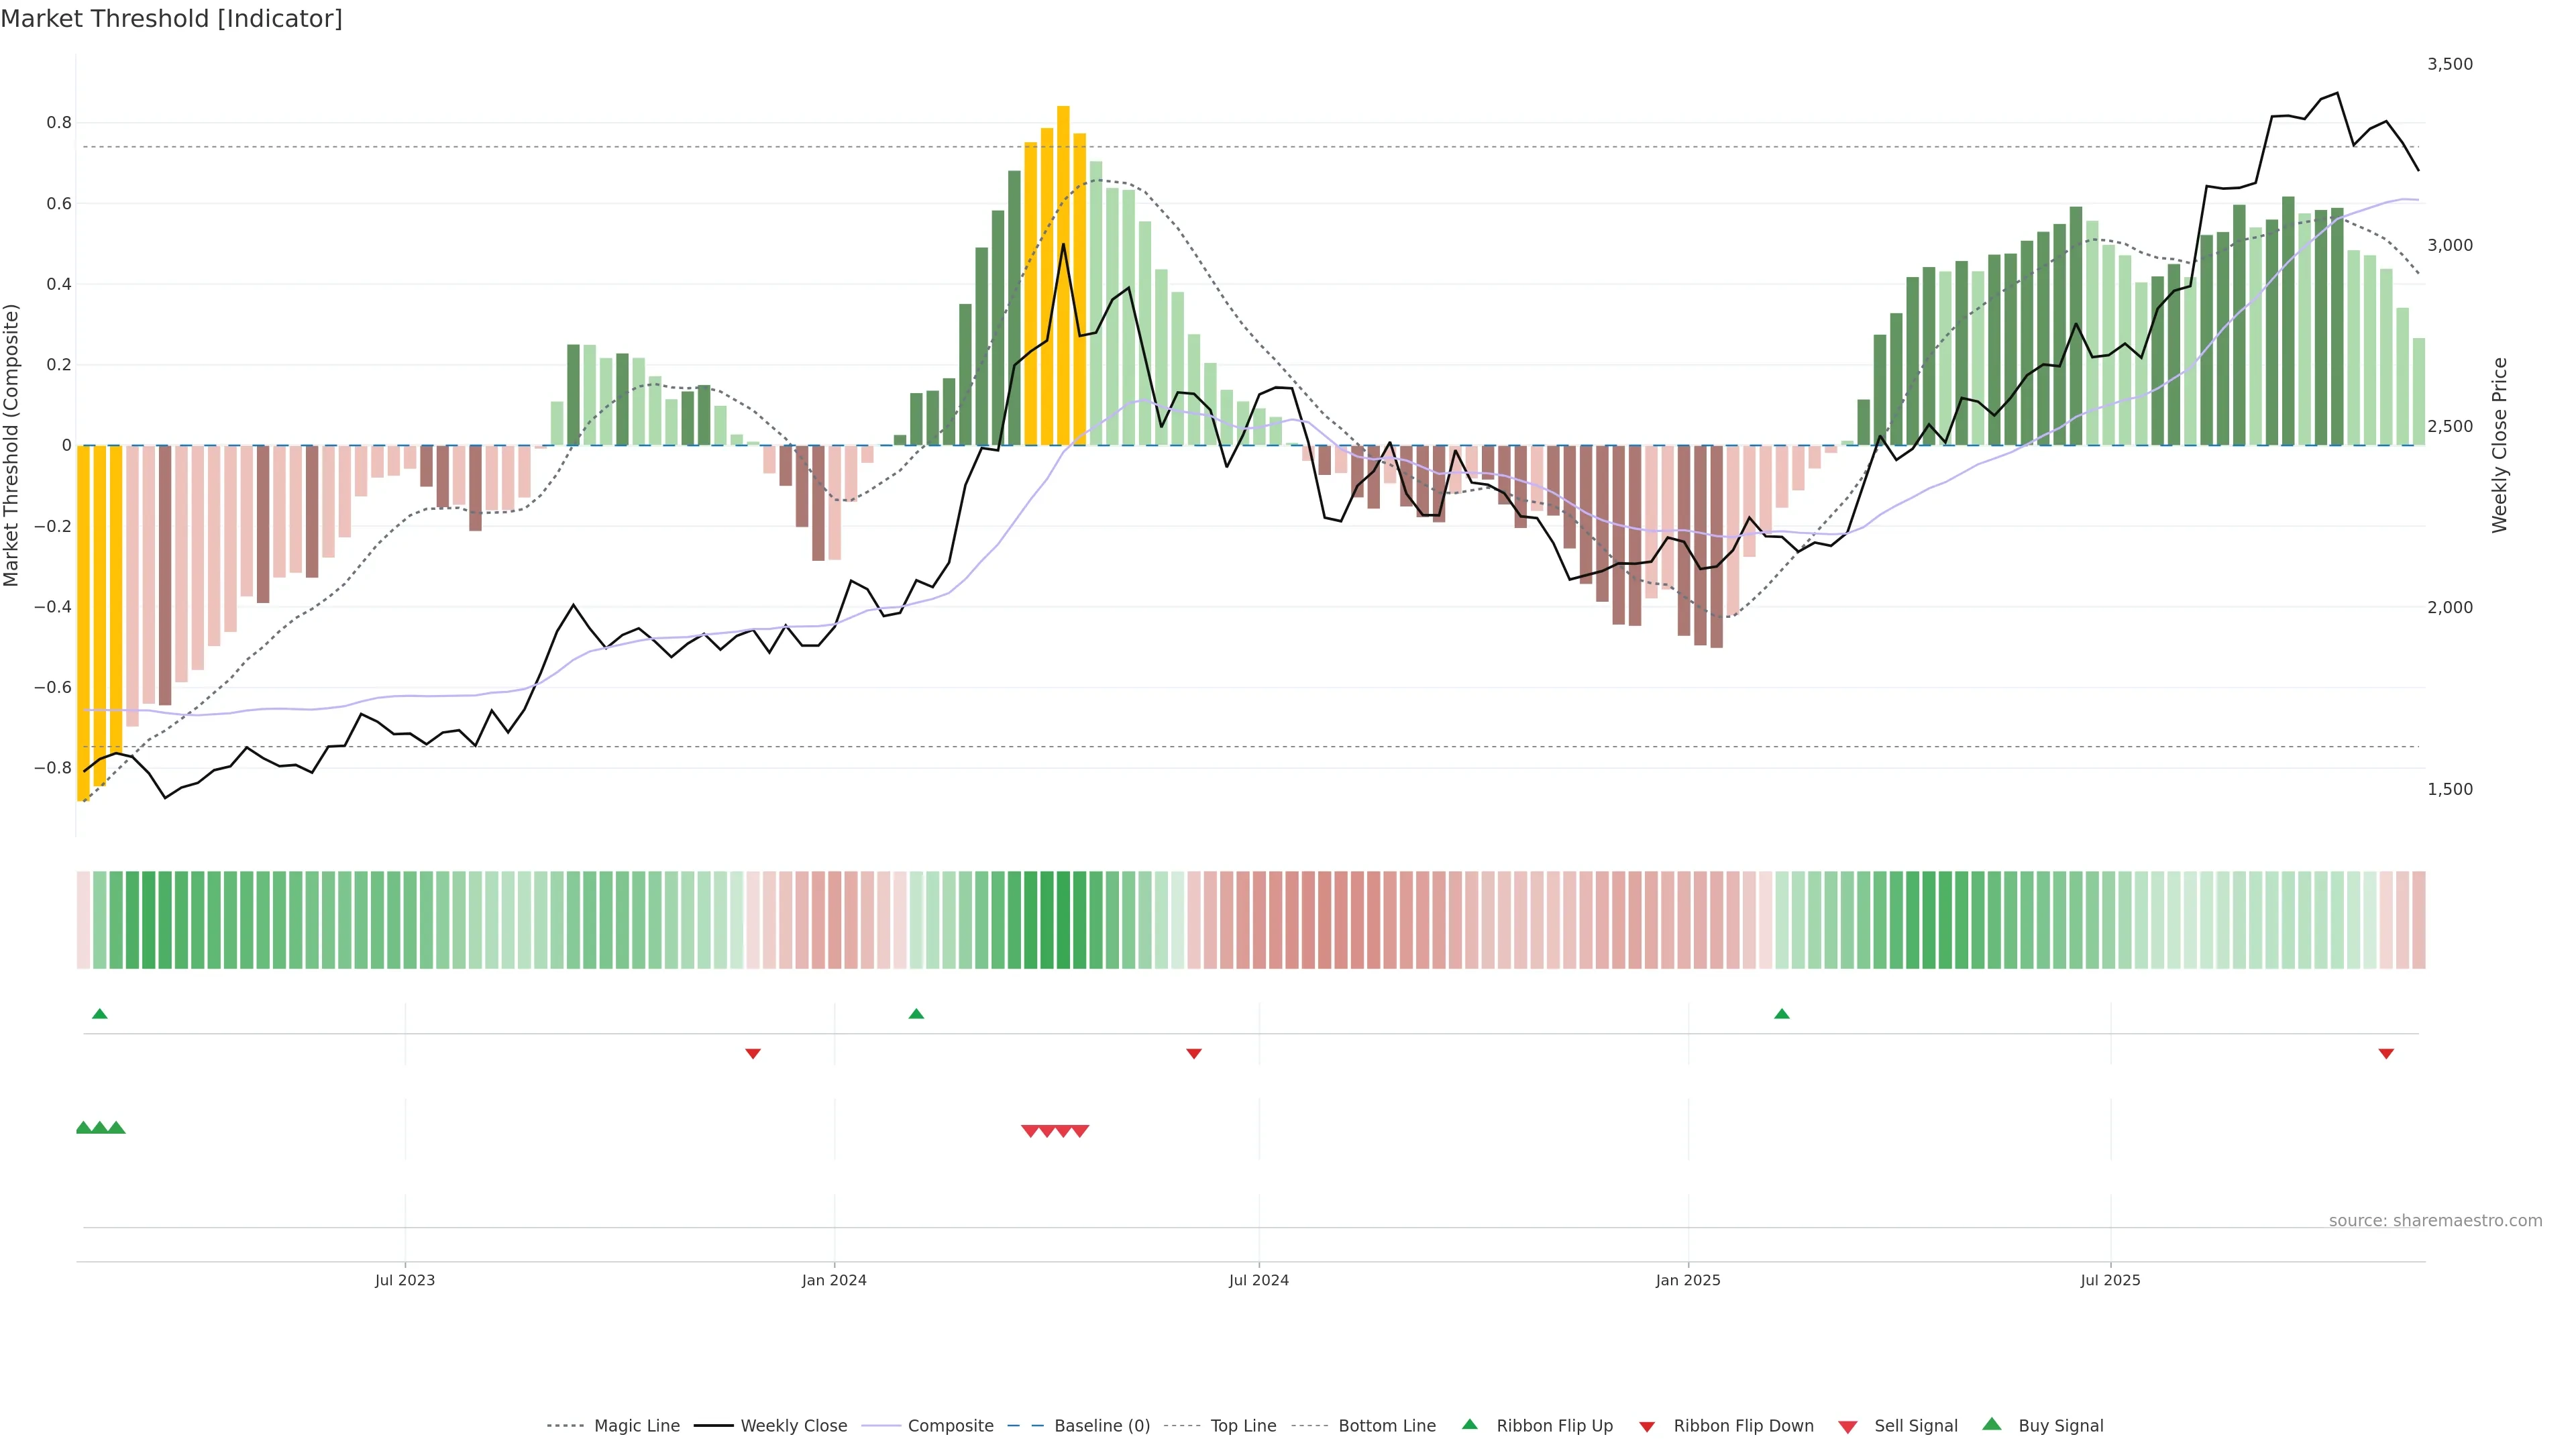
Task: Click the Buy Signal legend triangle icon
Action: pos(1991,1424)
